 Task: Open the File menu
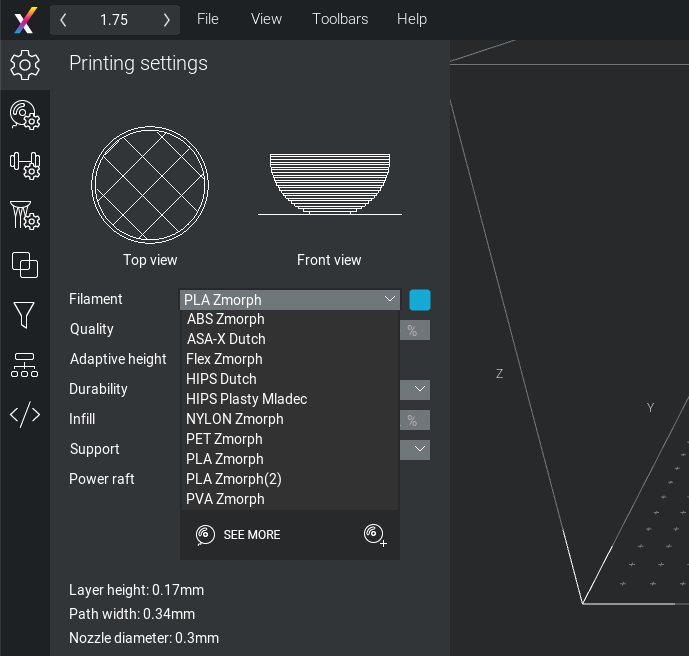[x=207, y=19]
